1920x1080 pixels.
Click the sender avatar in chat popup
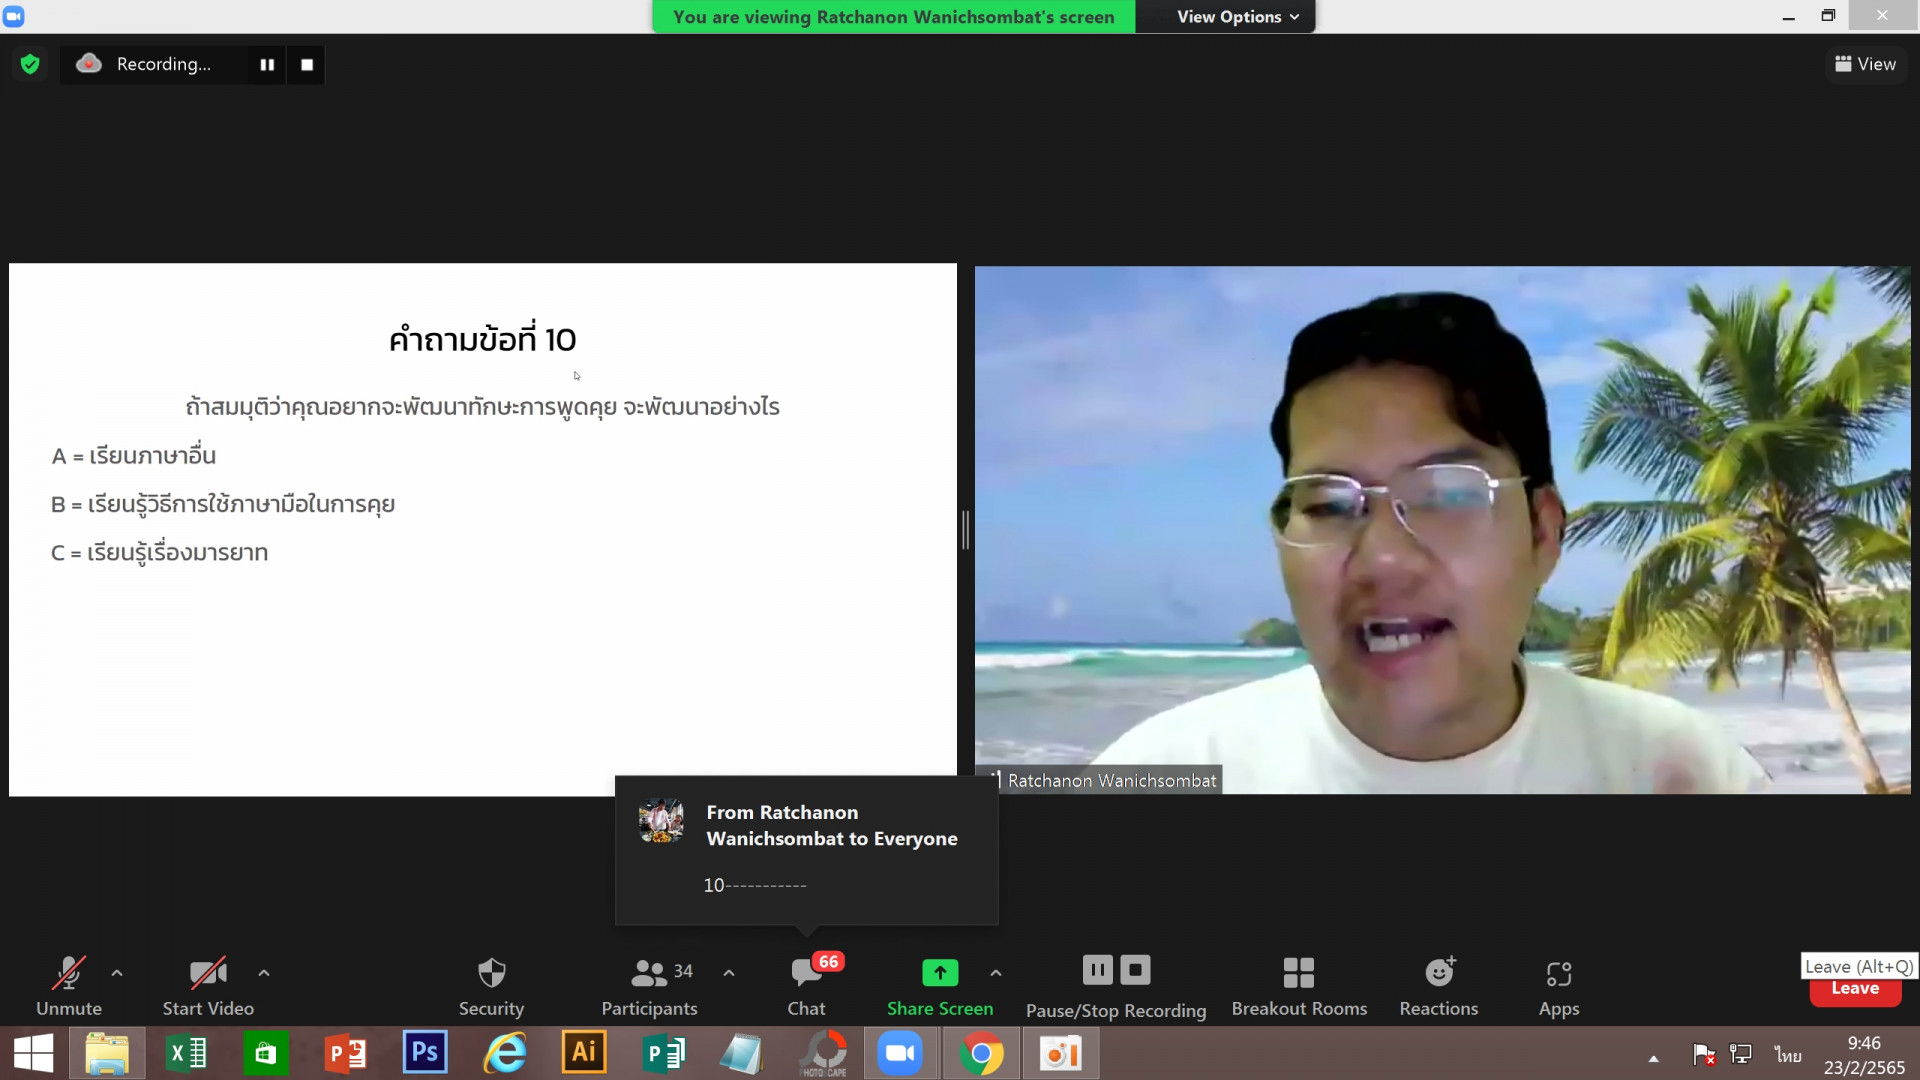661,821
